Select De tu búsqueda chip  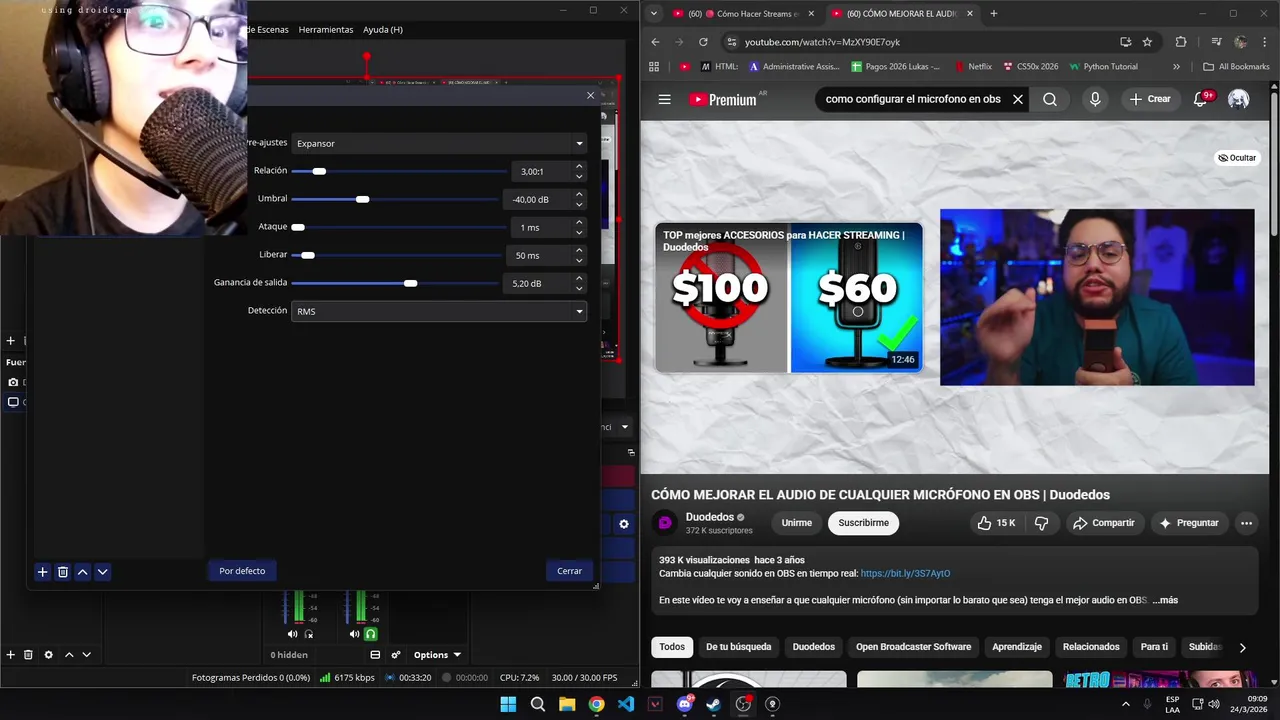click(x=738, y=647)
